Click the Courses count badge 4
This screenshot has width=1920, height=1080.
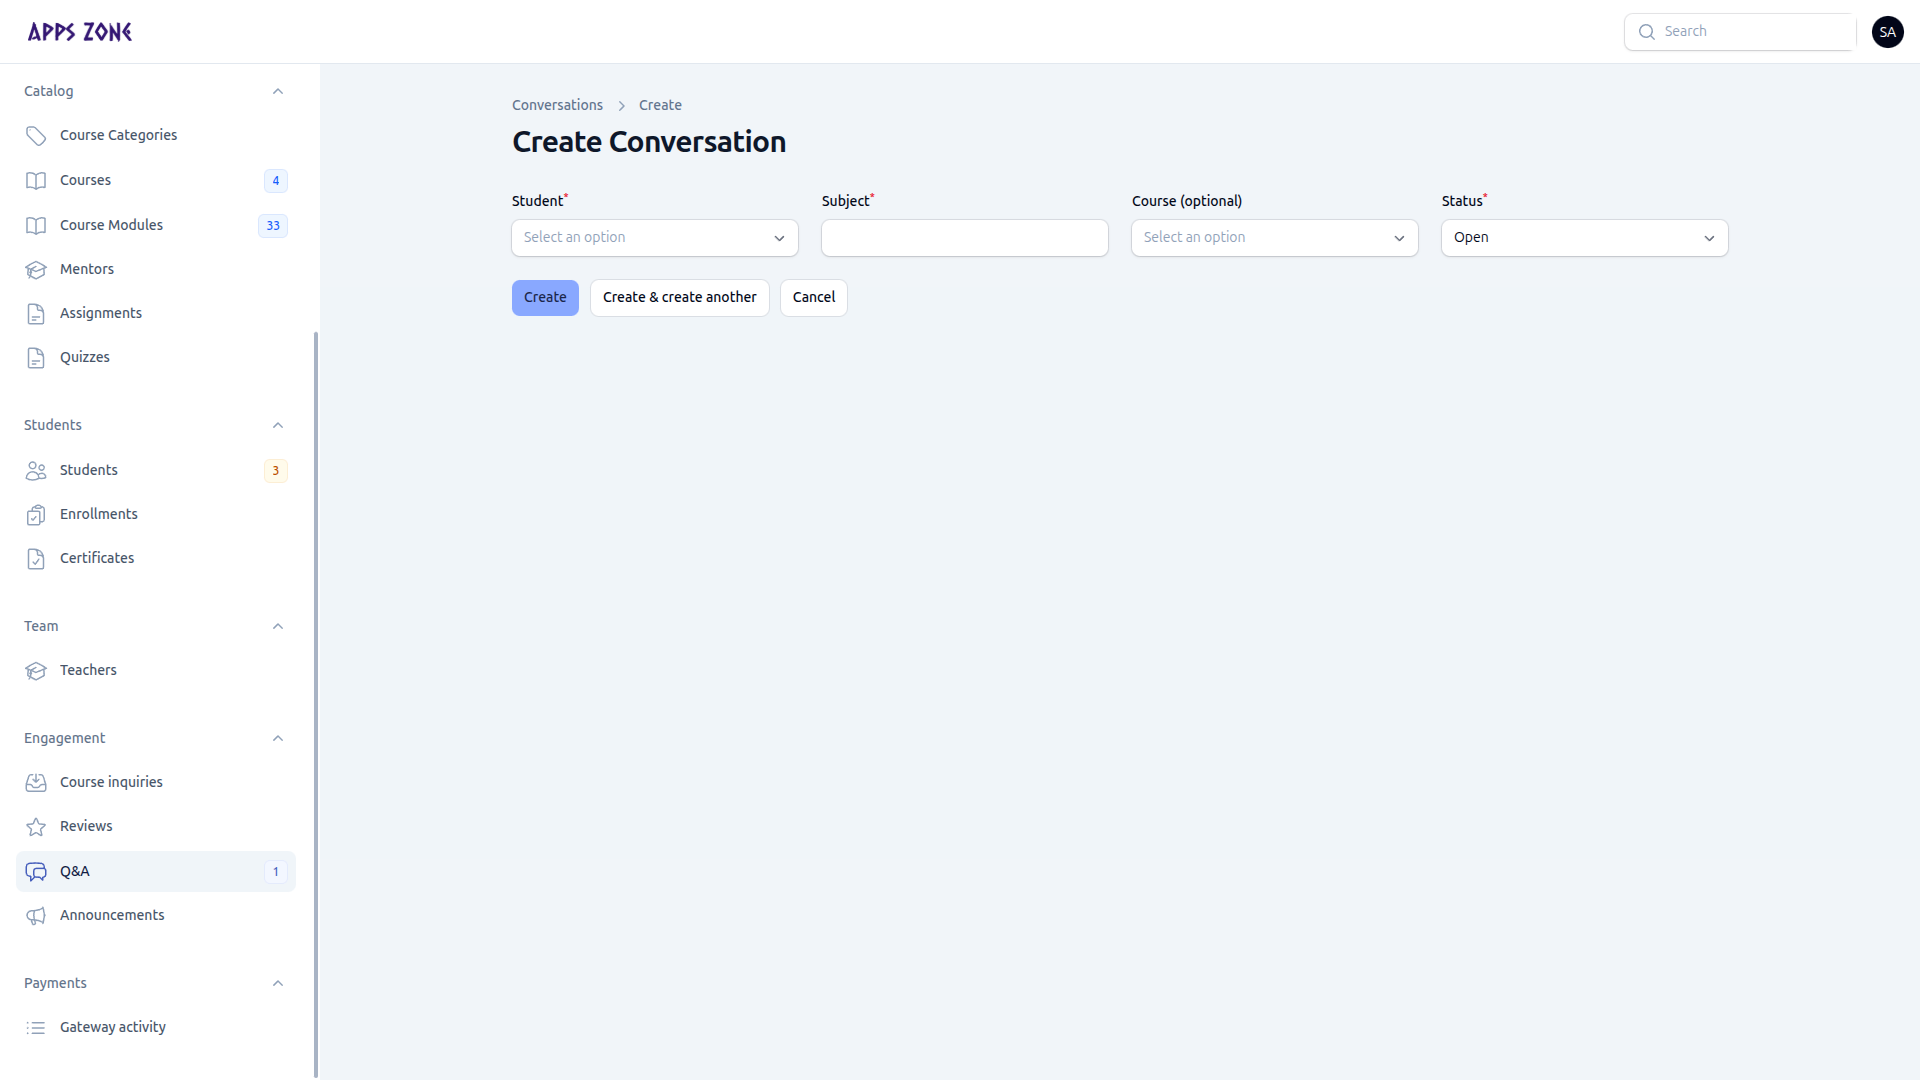click(276, 181)
